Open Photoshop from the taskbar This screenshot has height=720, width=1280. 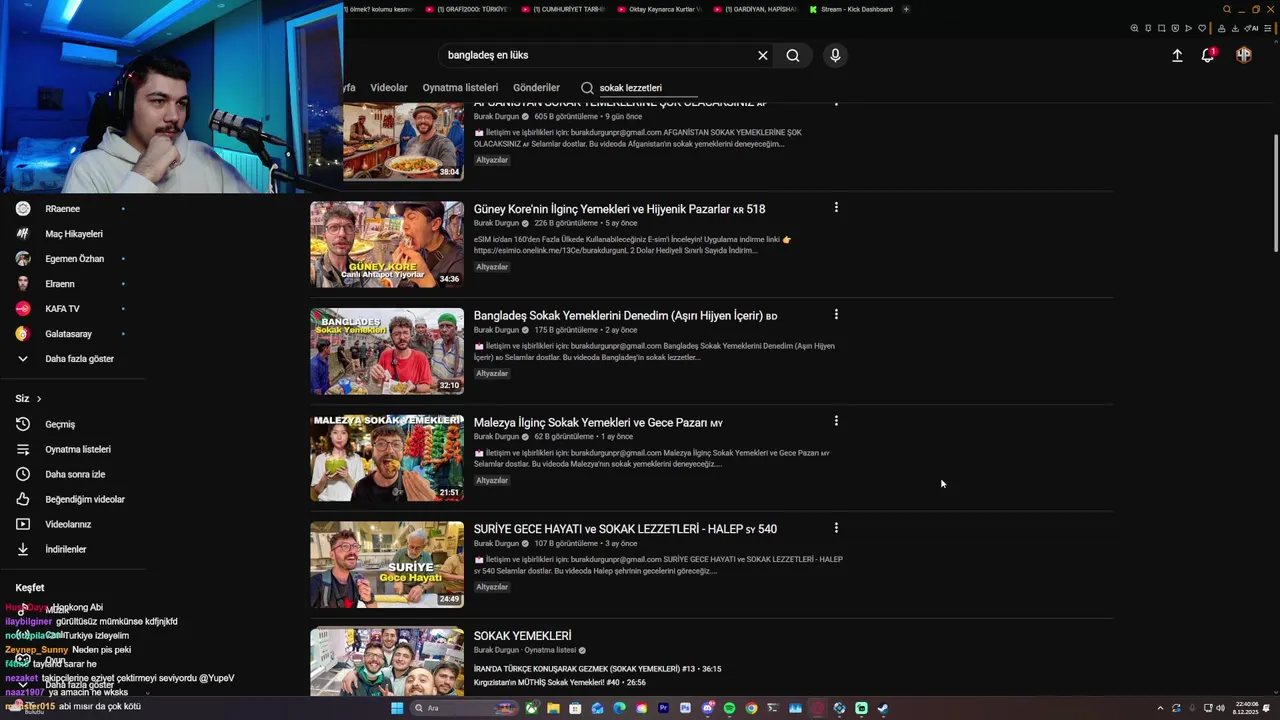(x=685, y=708)
